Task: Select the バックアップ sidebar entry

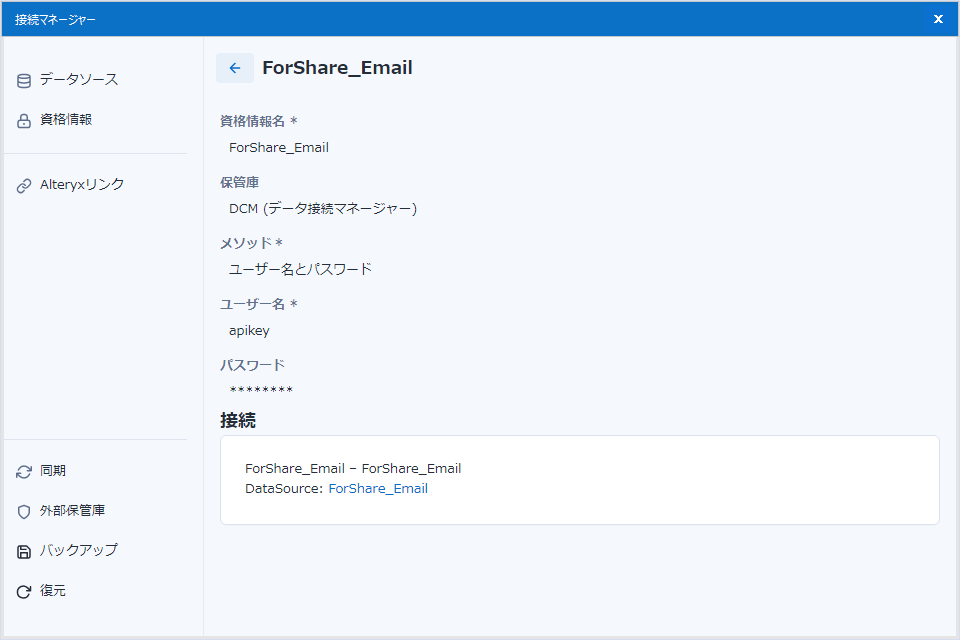Action: pos(78,551)
